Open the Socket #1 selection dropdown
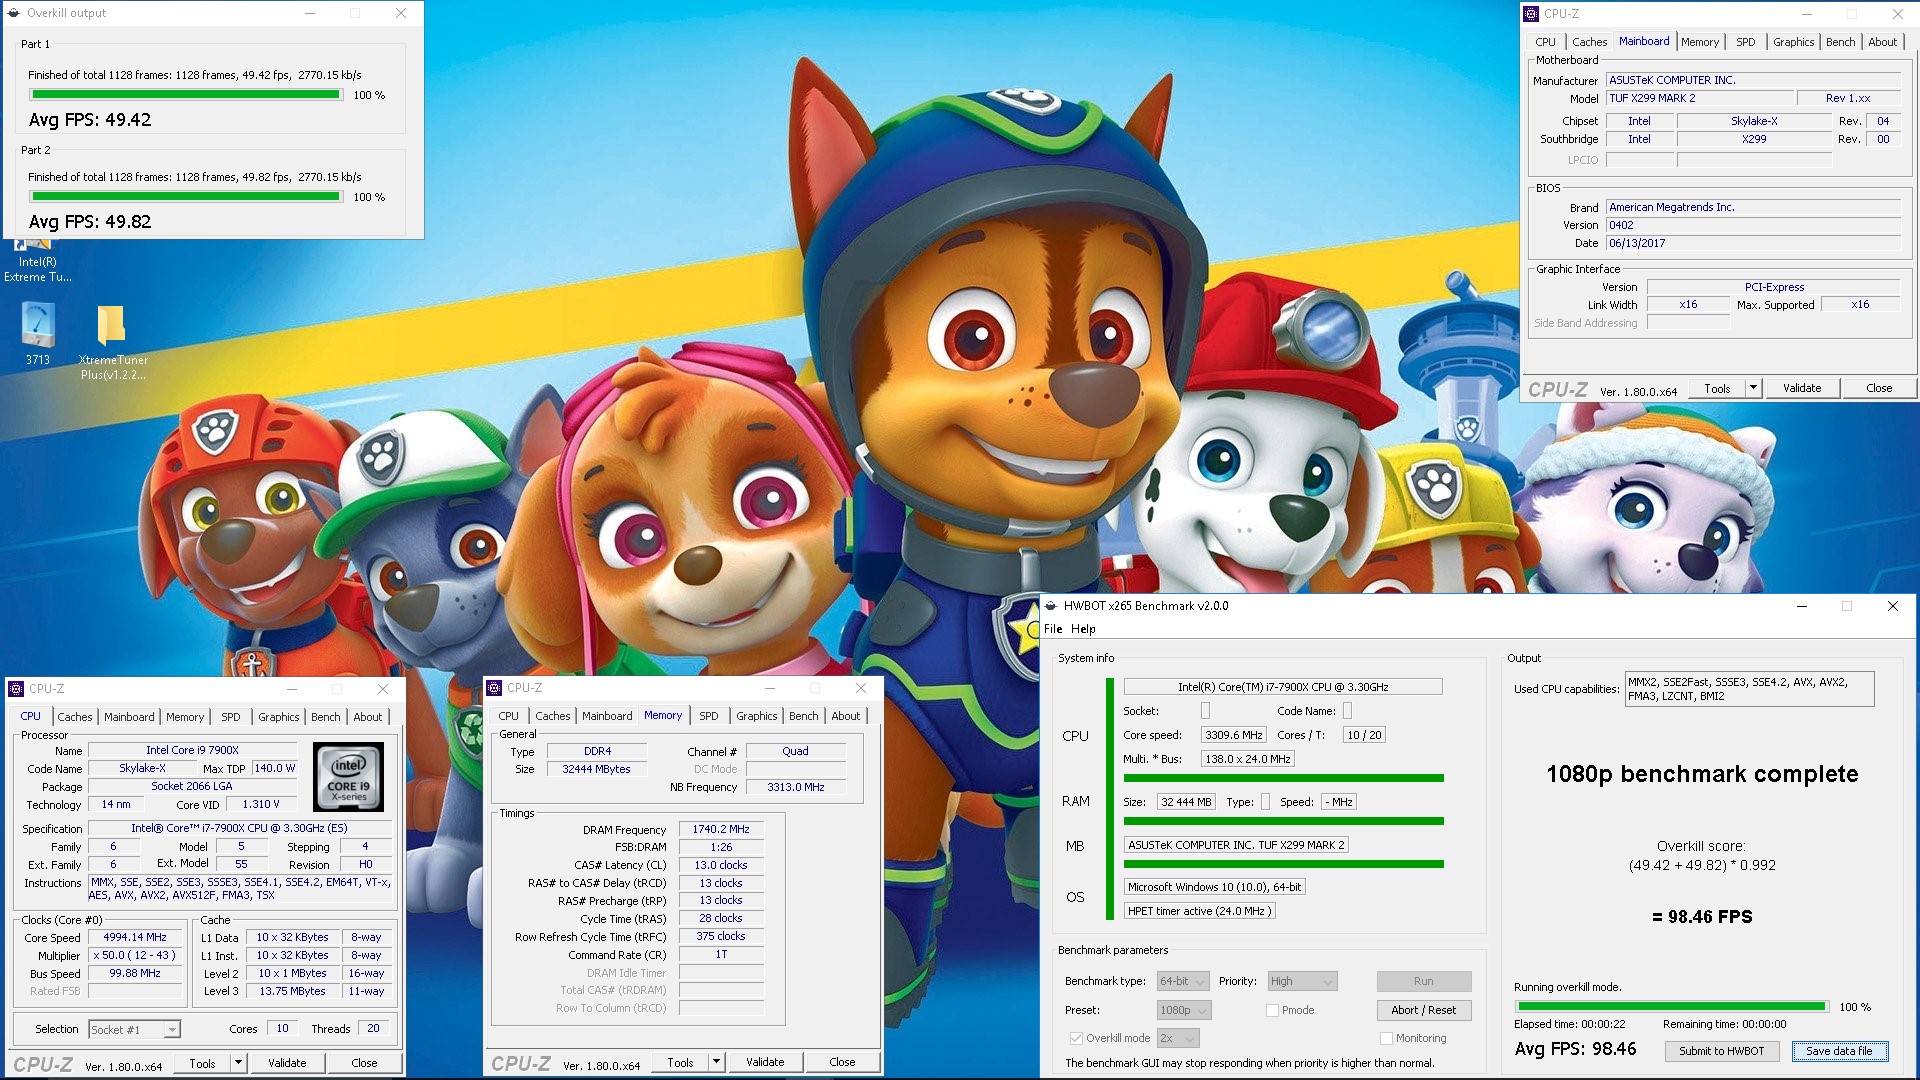Image resolution: width=1920 pixels, height=1080 pixels. pos(134,1029)
